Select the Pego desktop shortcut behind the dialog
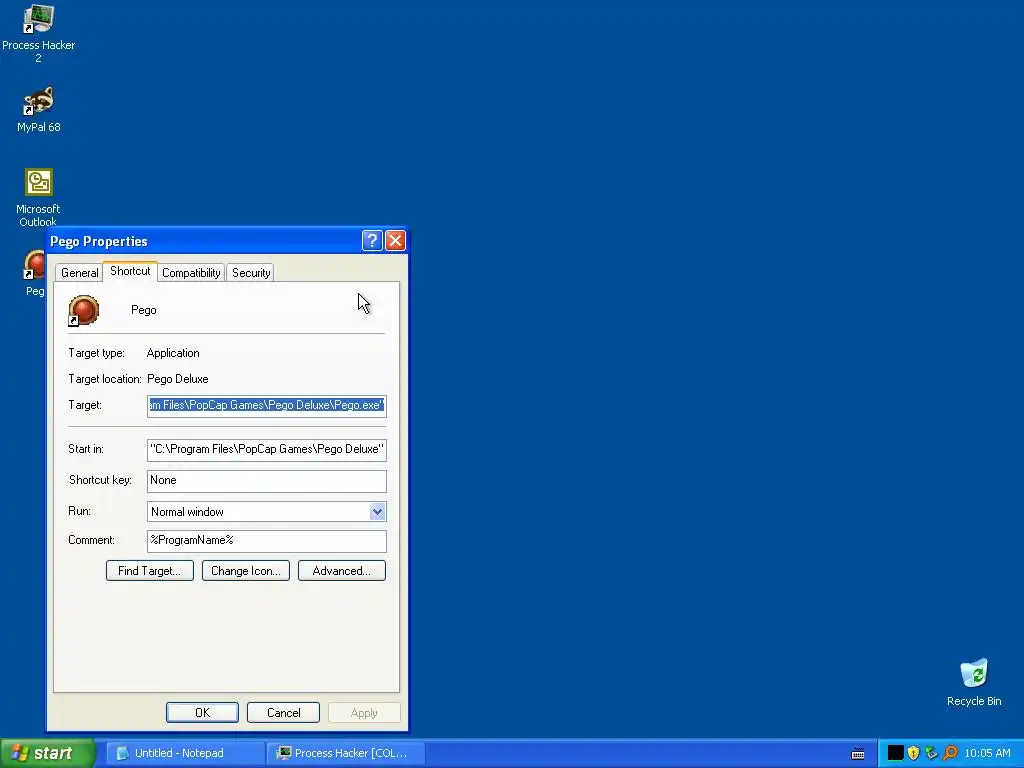This screenshot has height=768, width=1024. click(x=34, y=273)
